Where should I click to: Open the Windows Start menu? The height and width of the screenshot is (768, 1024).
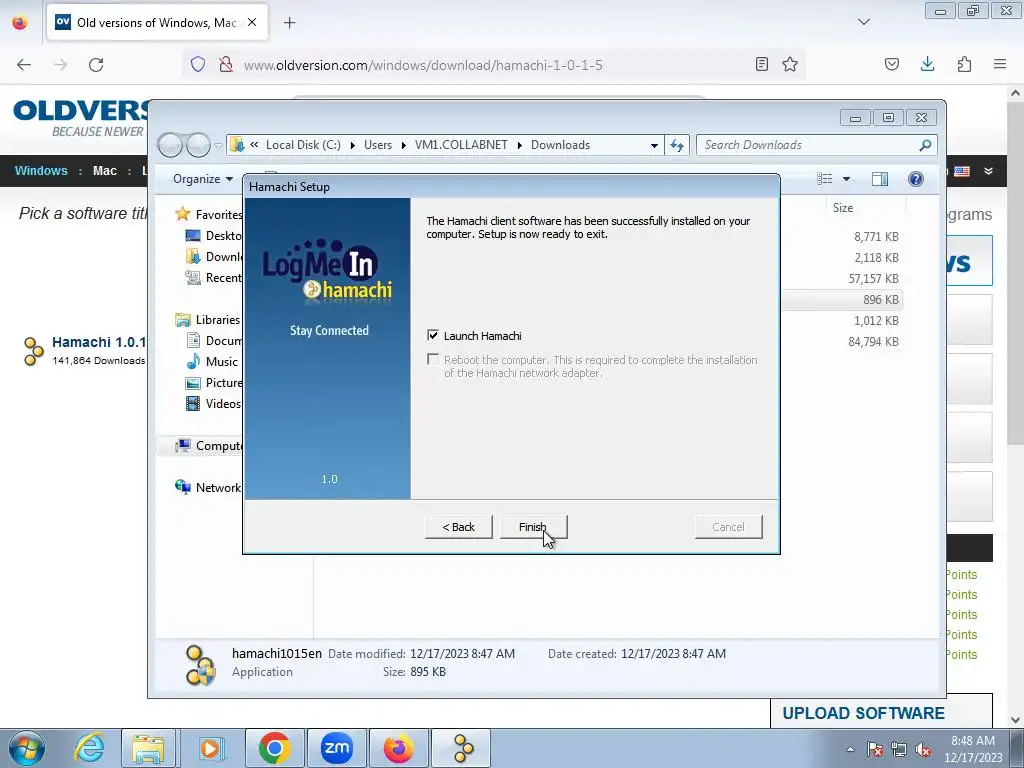coord(26,748)
